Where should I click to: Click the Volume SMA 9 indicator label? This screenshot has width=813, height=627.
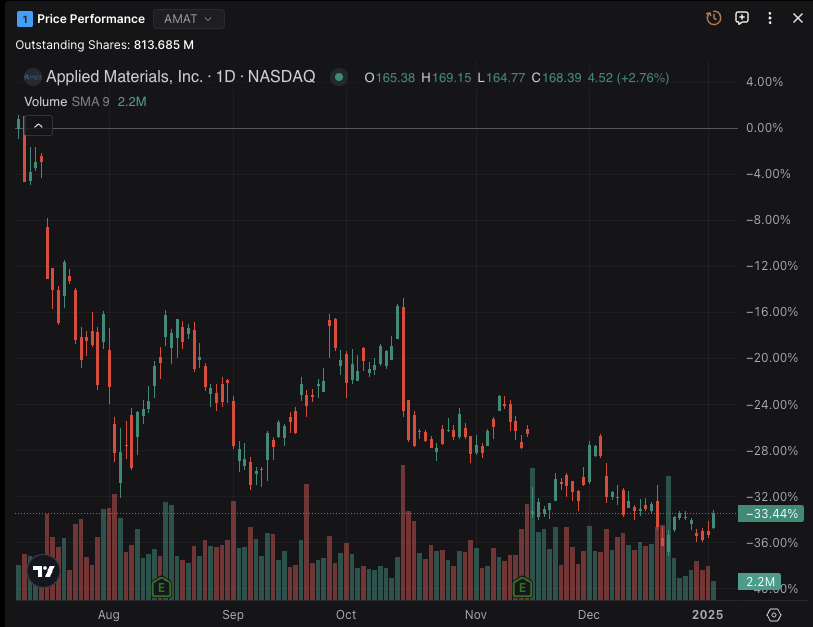coord(67,102)
